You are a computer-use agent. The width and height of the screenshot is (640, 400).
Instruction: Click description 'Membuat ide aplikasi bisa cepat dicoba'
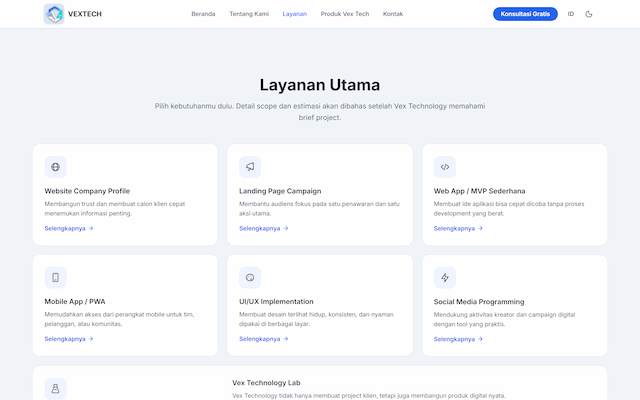[509, 209]
